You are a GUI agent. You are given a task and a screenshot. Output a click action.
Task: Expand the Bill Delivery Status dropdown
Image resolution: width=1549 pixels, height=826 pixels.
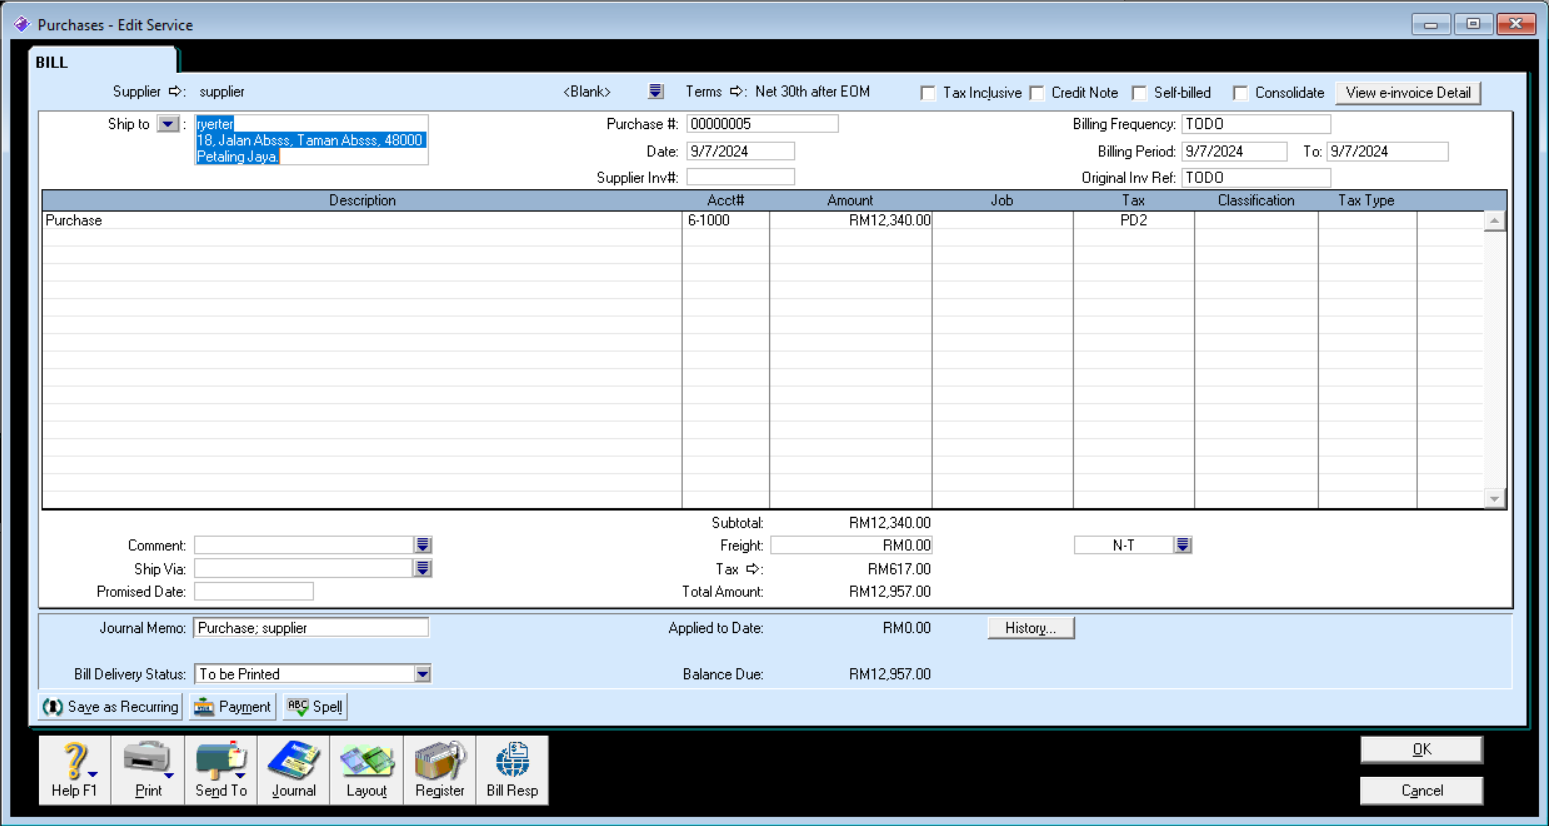click(x=422, y=674)
